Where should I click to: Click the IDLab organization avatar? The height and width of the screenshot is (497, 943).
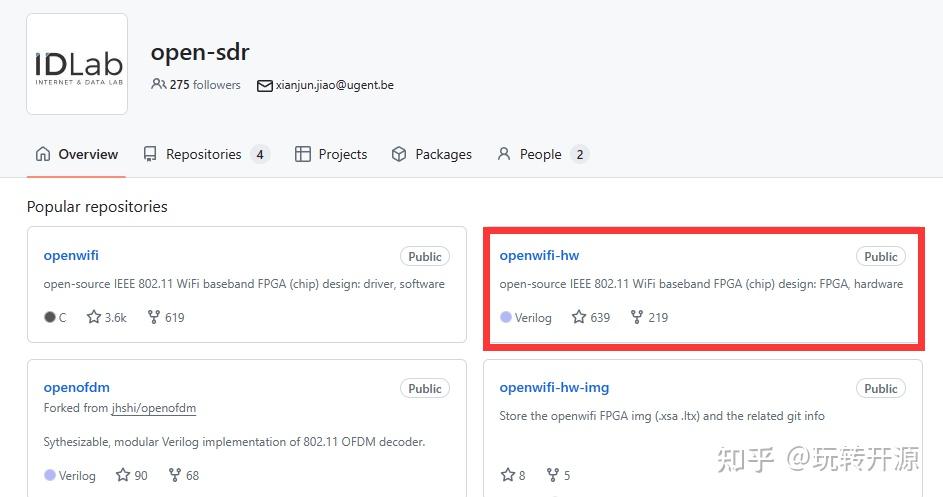tap(77, 64)
